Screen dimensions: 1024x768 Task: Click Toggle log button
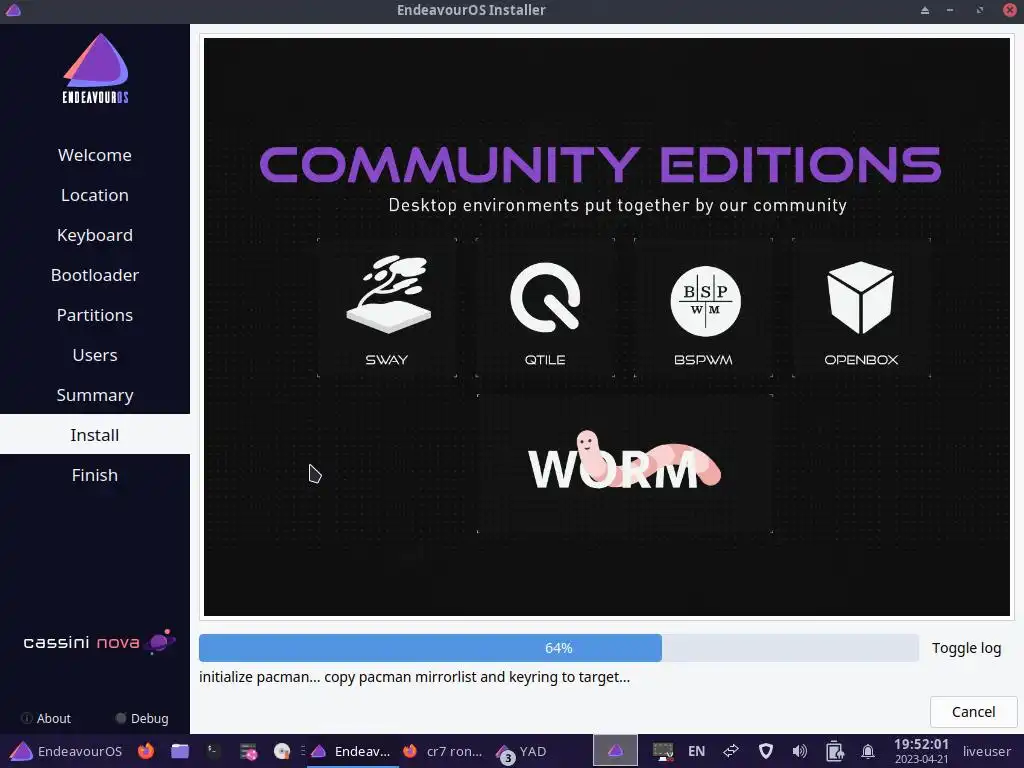[967, 648]
